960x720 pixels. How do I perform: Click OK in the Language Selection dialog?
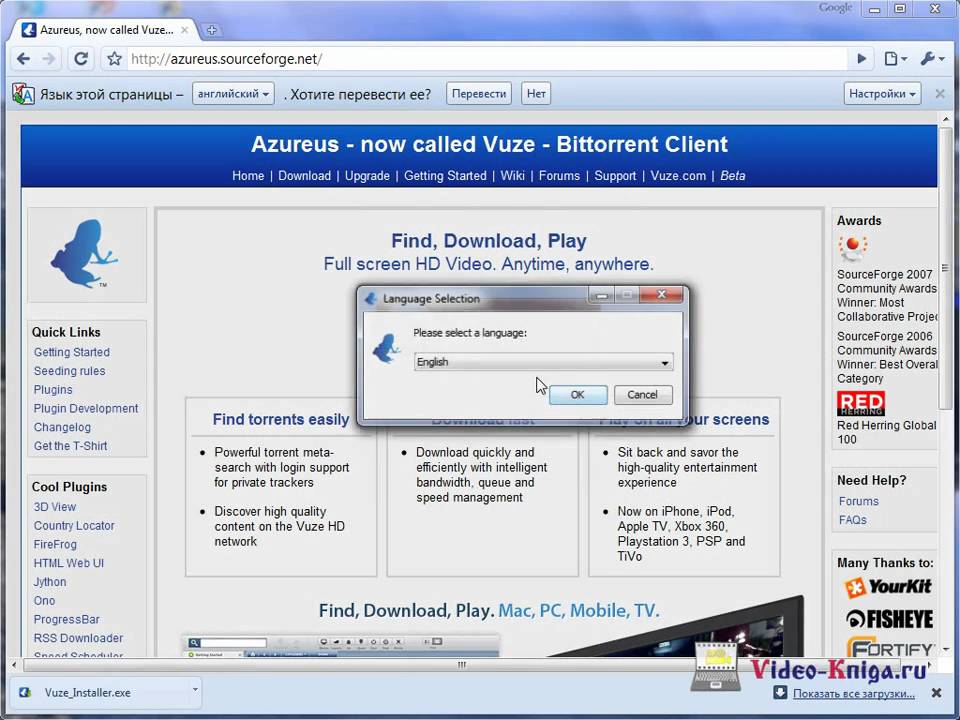click(x=578, y=395)
